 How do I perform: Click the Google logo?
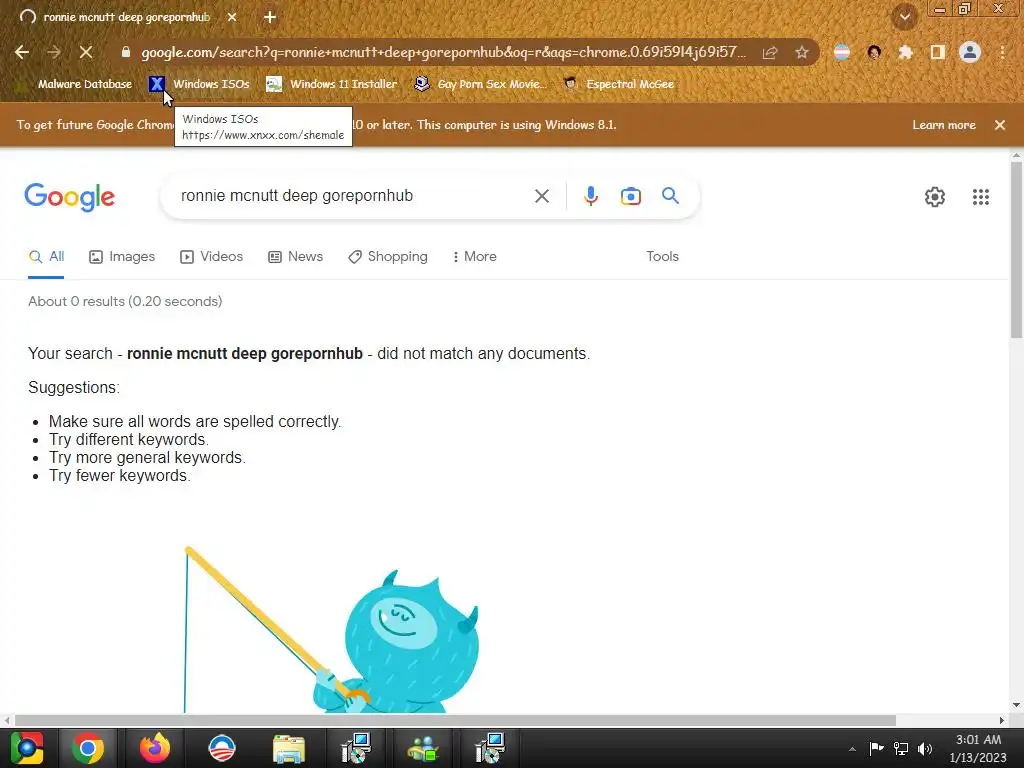click(x=70, y=197)
